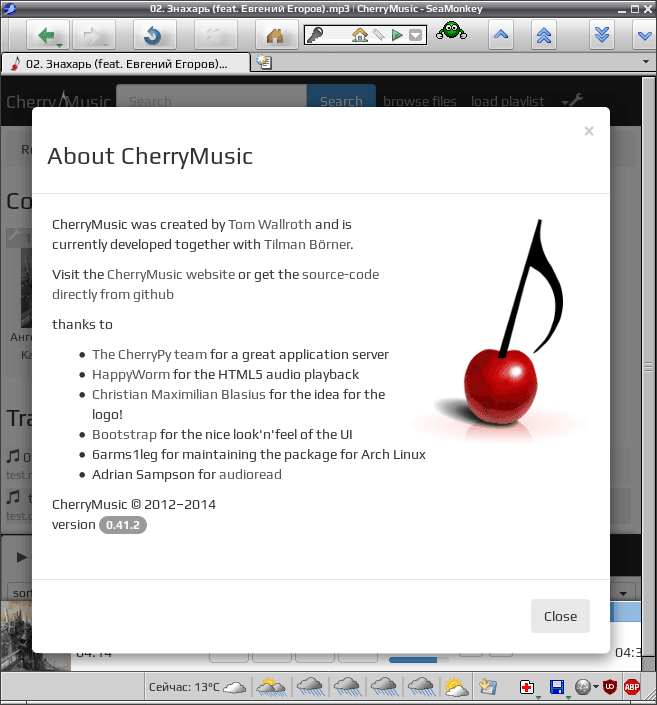657x705 pixels.
Task: Click the 0.41.2 version badge
Action: click(x=123, y=525)
